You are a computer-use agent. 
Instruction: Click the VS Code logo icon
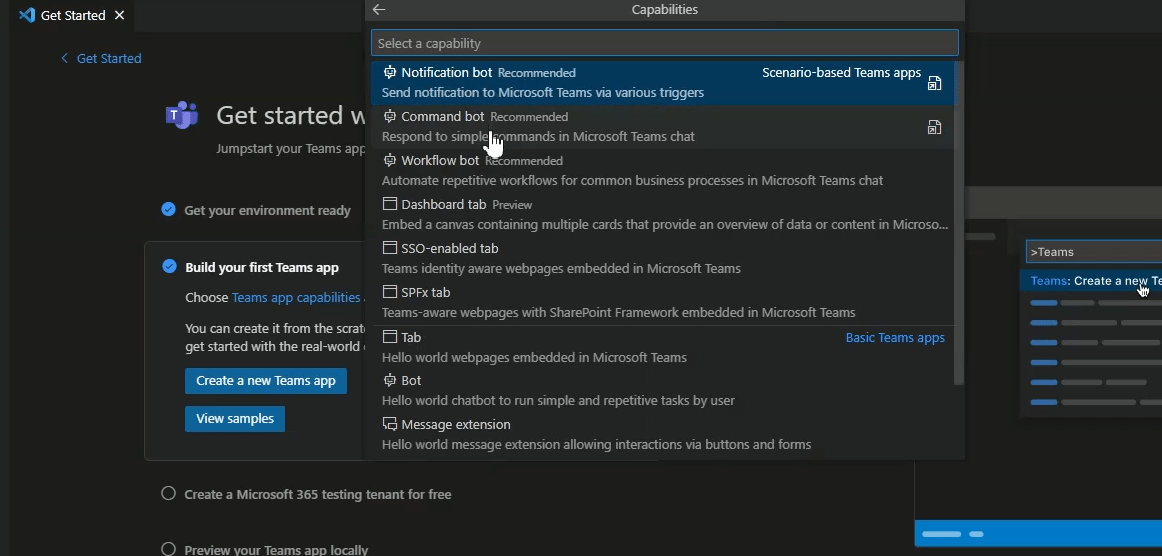click(27, 15)
